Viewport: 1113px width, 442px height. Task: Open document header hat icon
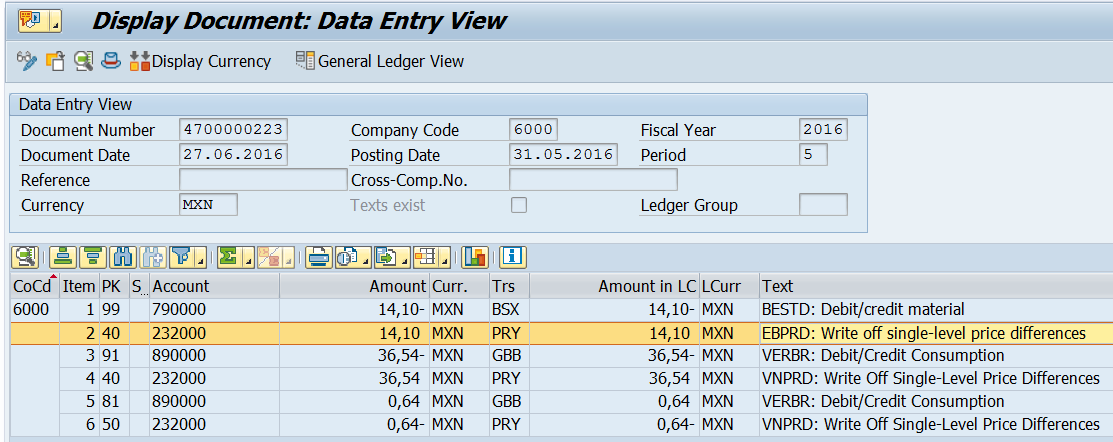pyautogui.click(x=111, y=61)
